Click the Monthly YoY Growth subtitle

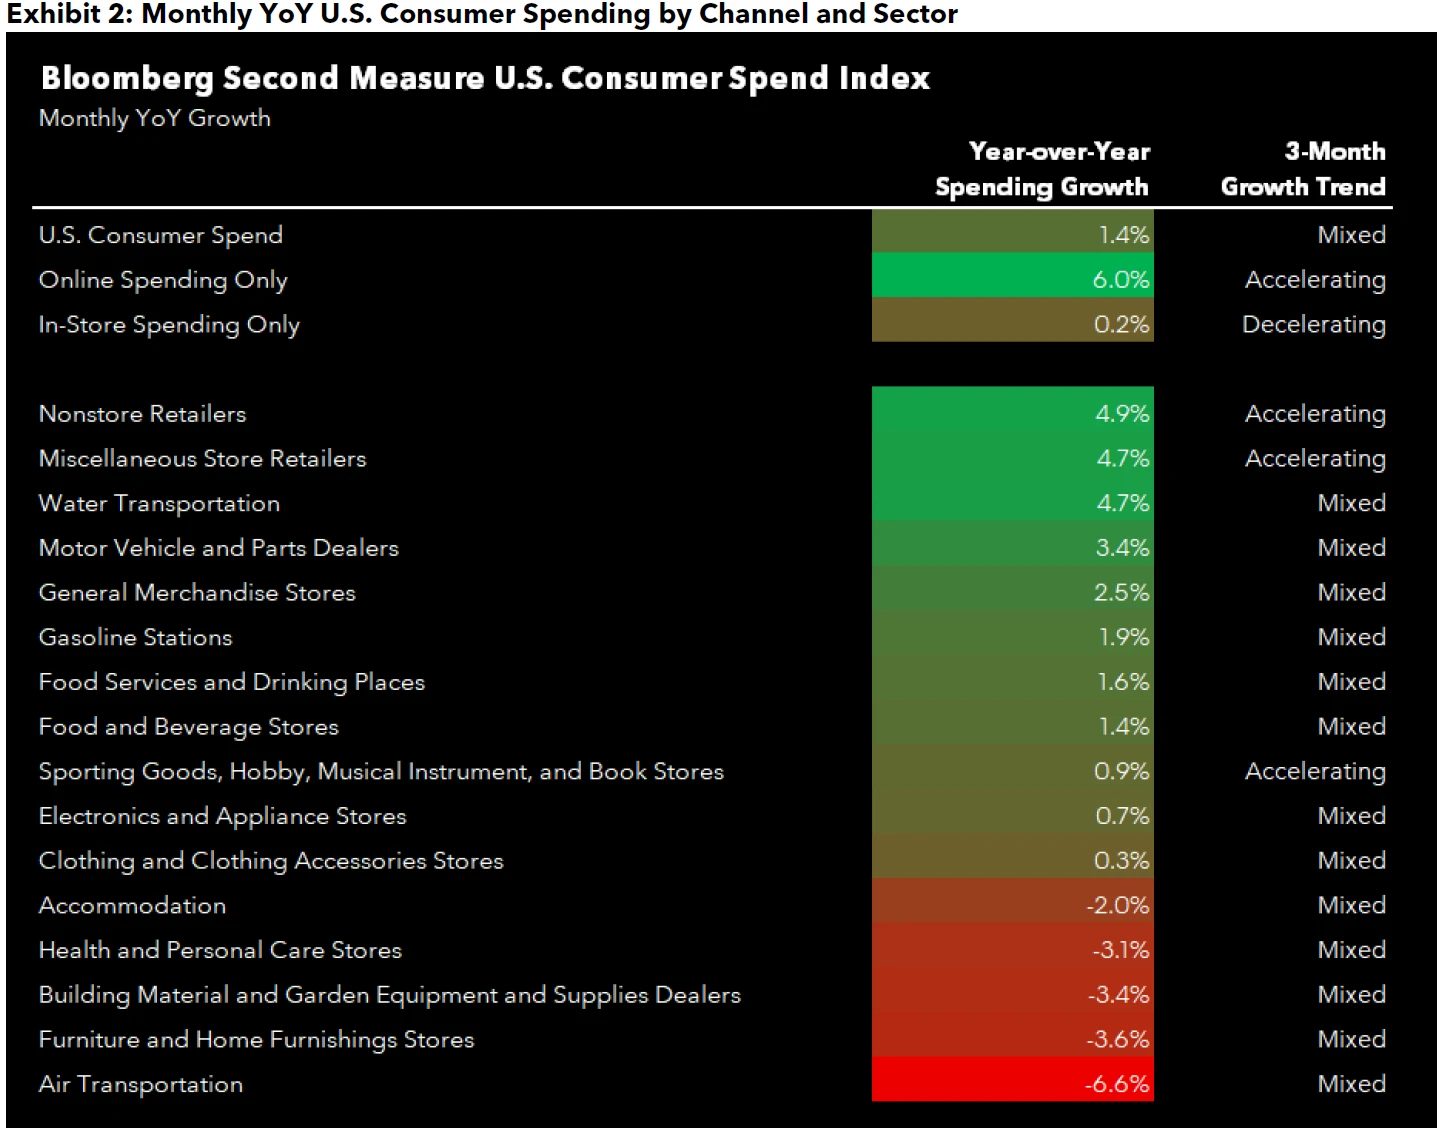point(154,118)
